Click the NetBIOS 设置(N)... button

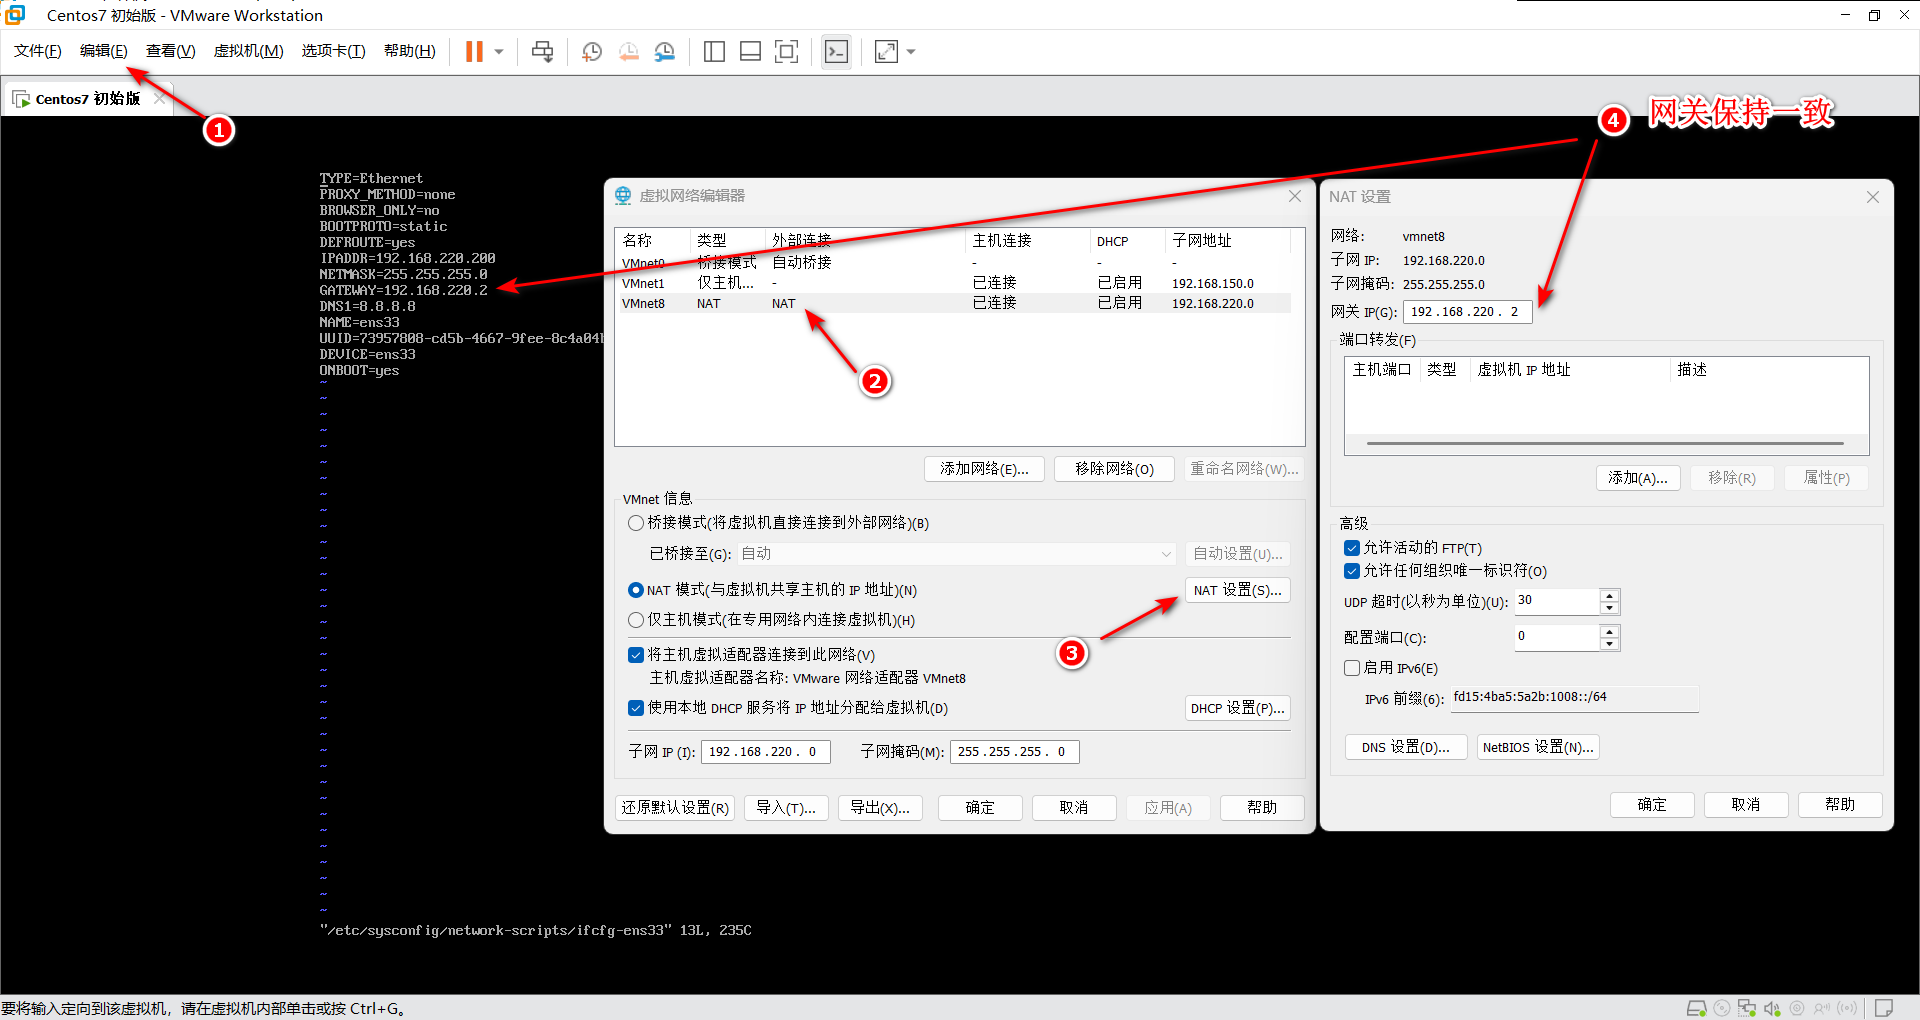1538,747
